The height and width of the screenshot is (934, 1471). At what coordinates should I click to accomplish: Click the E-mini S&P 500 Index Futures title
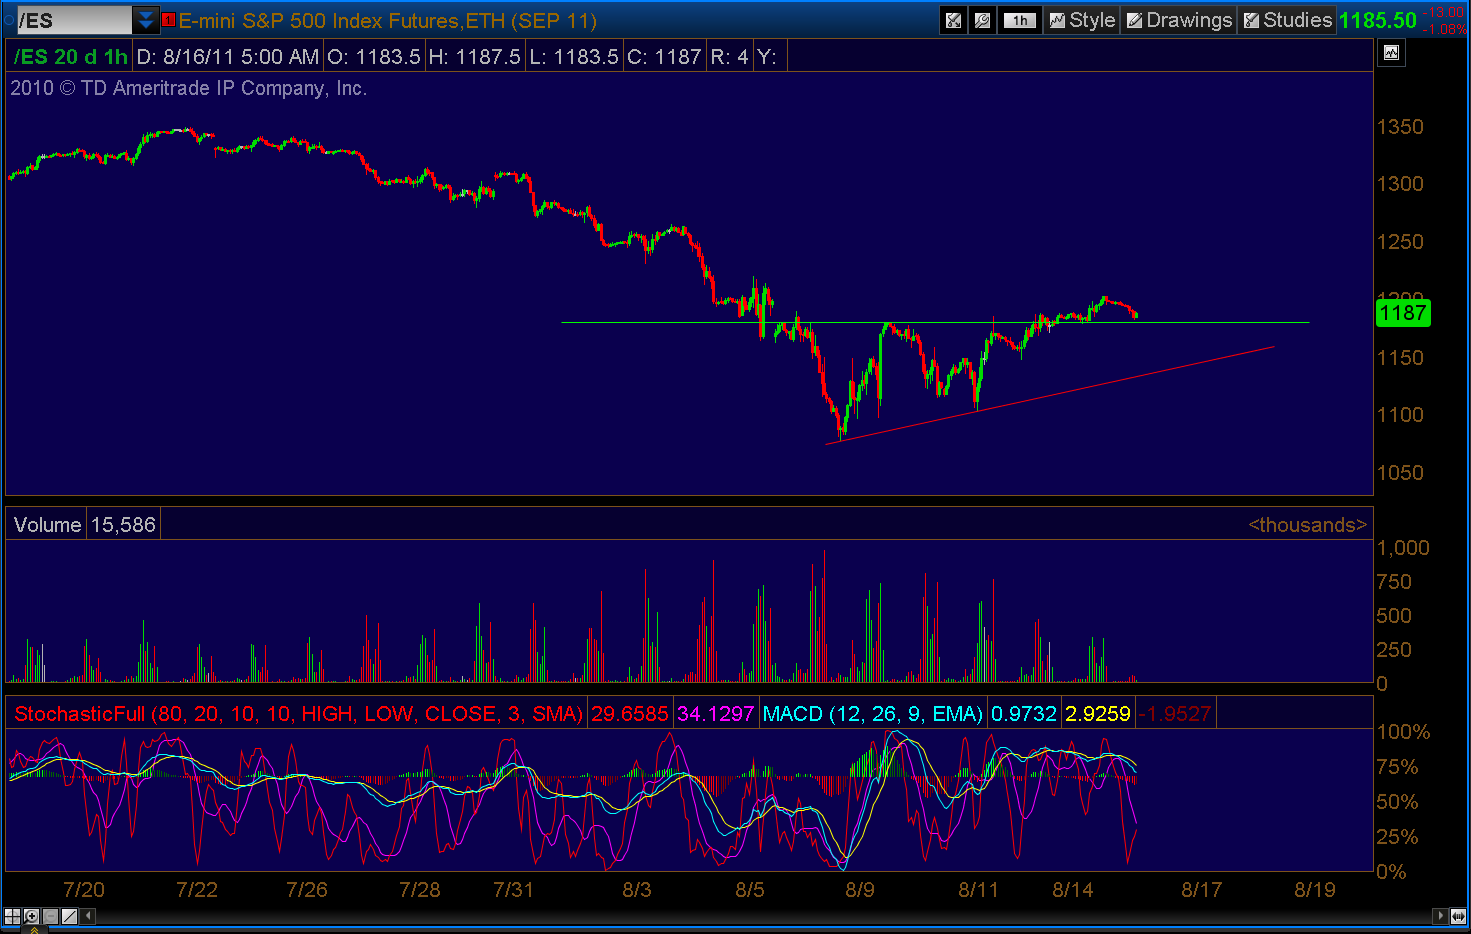click(388, 20)
